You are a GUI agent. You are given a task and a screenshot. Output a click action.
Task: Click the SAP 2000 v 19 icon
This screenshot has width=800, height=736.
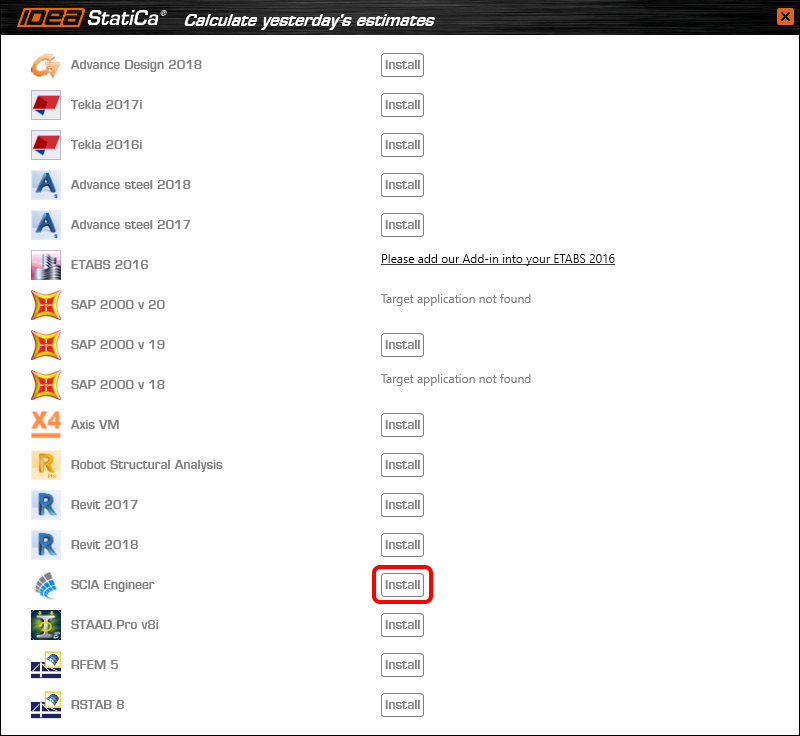click(x=45, y=345)
